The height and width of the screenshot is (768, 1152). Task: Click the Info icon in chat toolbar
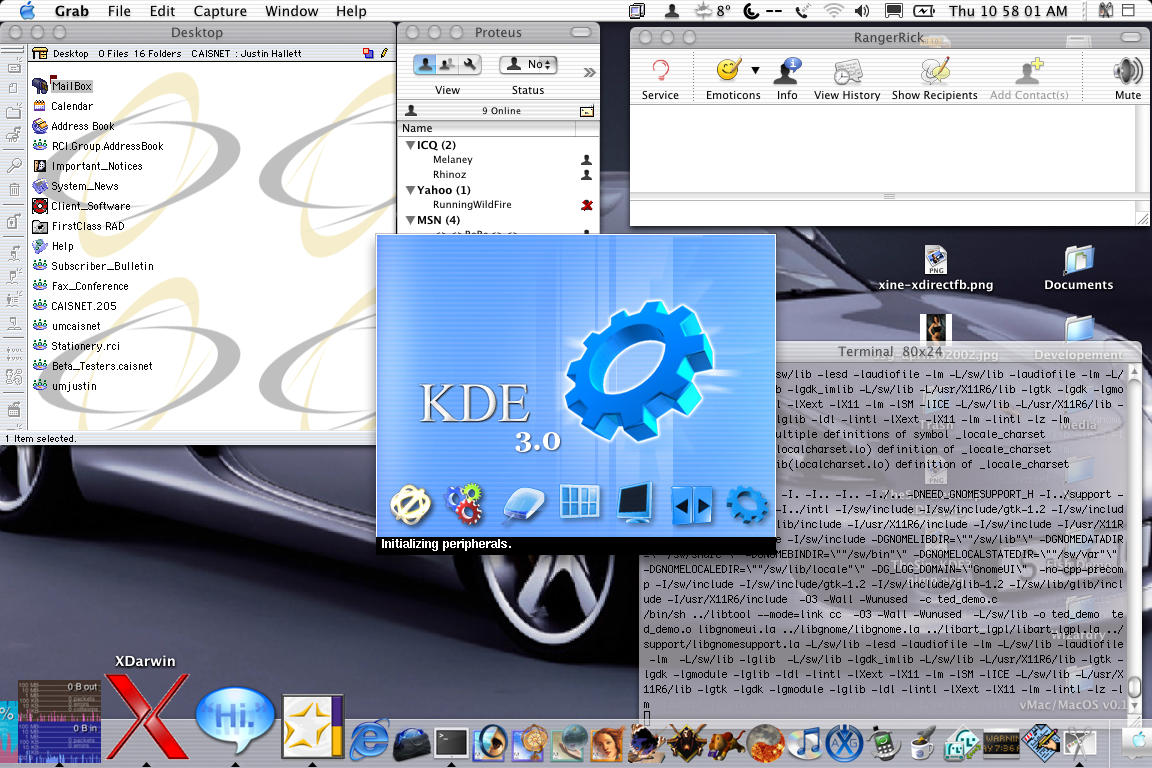tap(787, 79)
